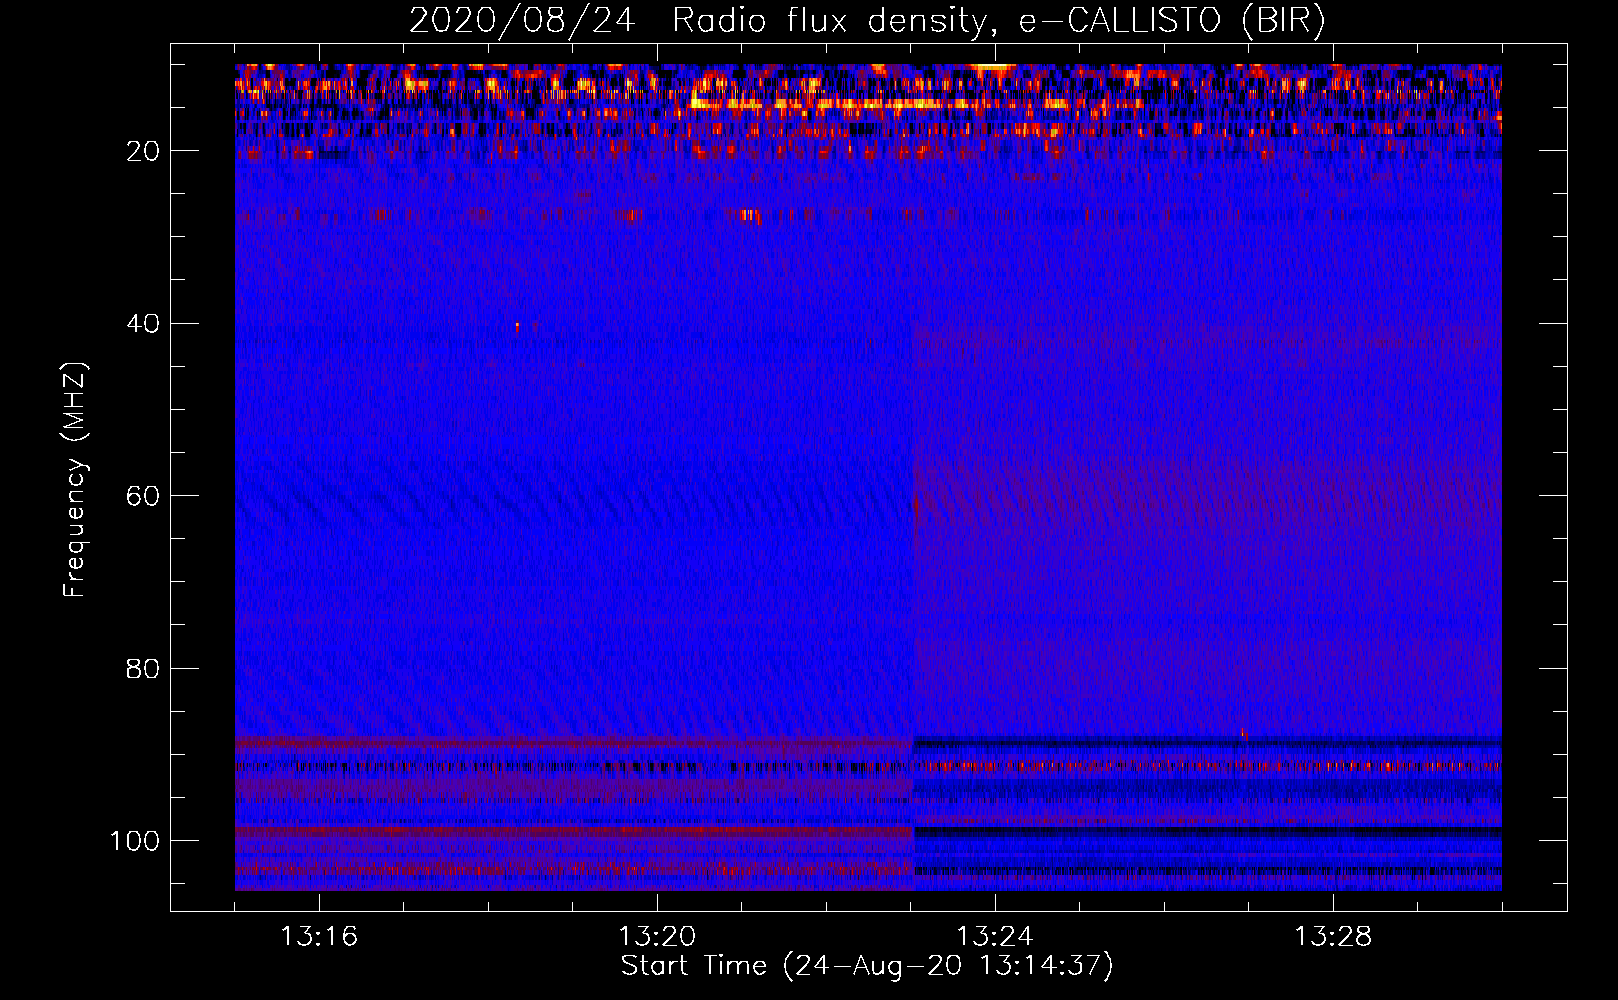
Task: Click the 'Frequency (MHZ)' axis label
Action: (x=76, y=479)
